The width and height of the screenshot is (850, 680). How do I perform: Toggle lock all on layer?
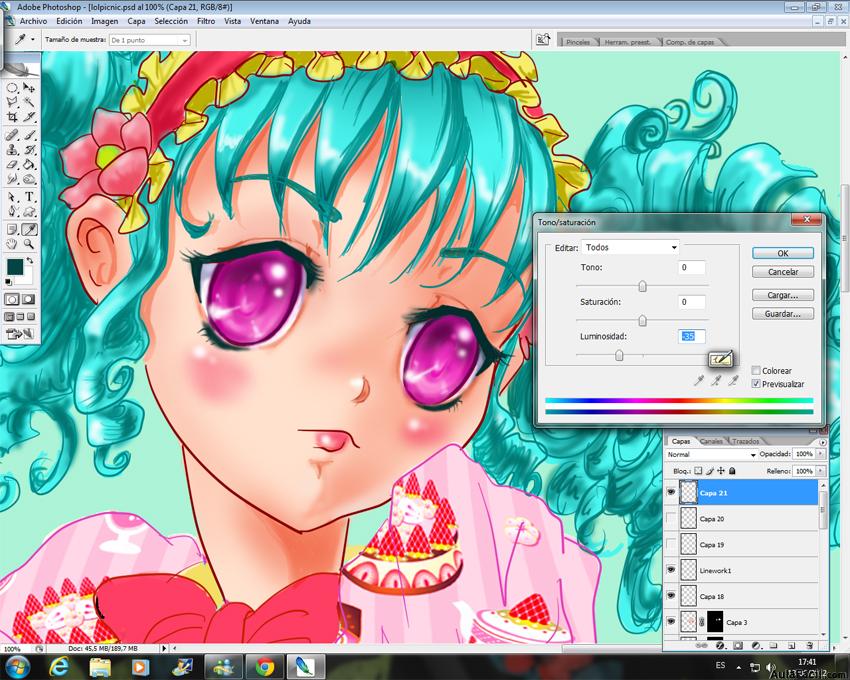pos(732,471)
